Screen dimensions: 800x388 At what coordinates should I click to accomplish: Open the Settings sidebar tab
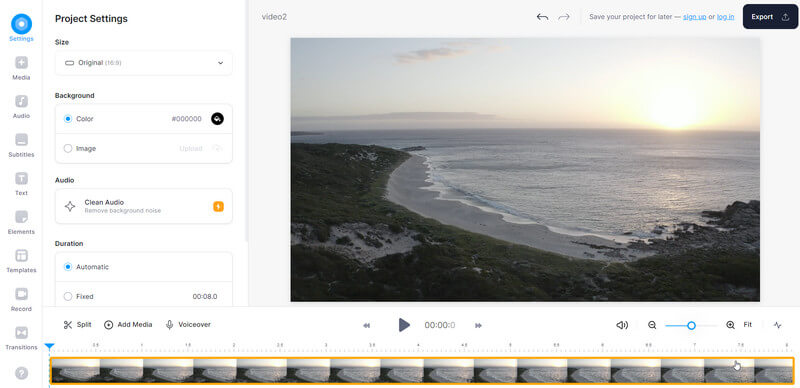tap(21, 28)
